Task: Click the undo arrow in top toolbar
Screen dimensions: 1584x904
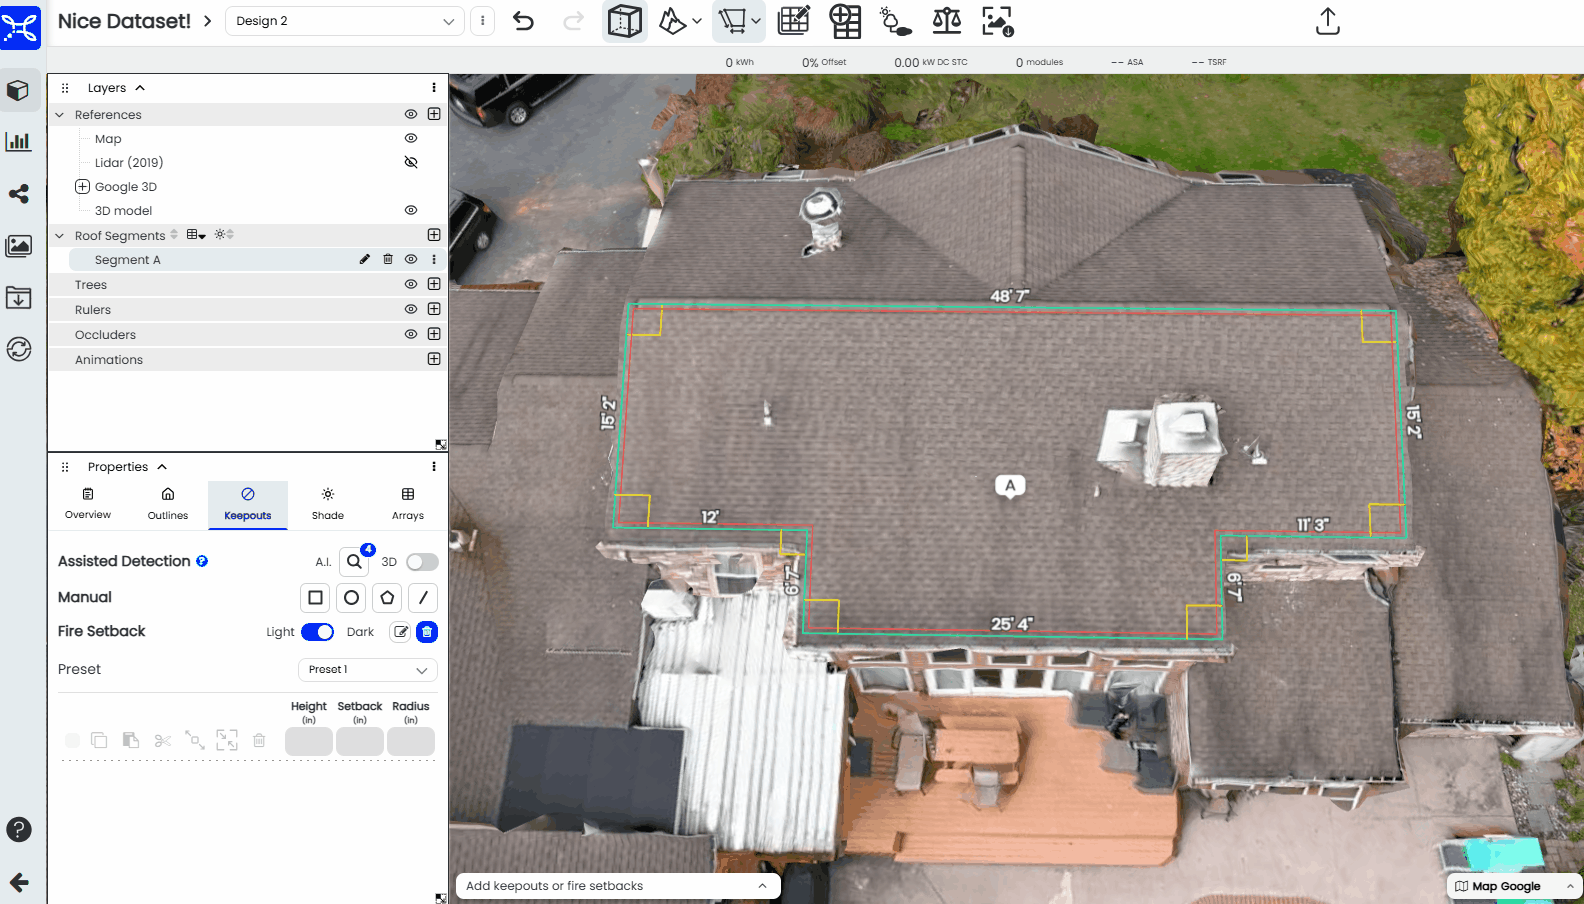Action: coord(523,21)
